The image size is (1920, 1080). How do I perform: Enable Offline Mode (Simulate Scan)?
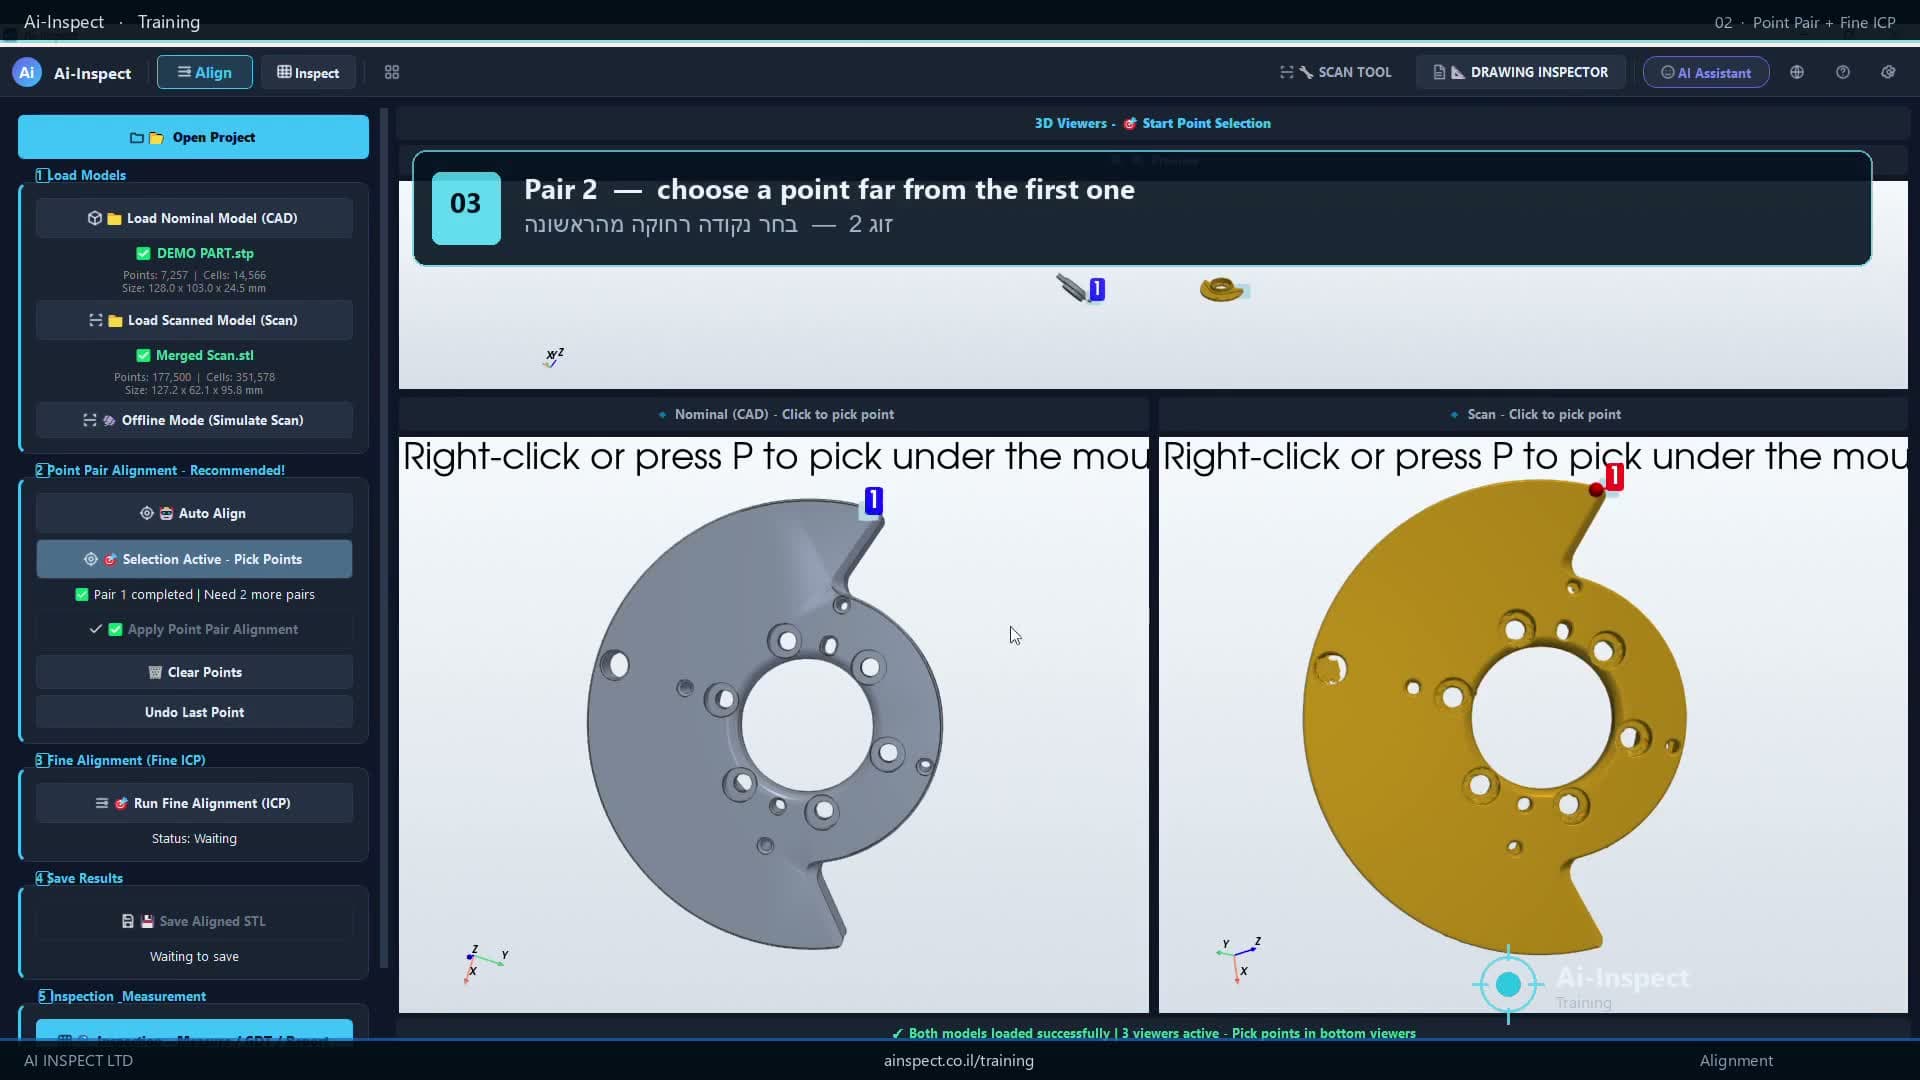194,420
